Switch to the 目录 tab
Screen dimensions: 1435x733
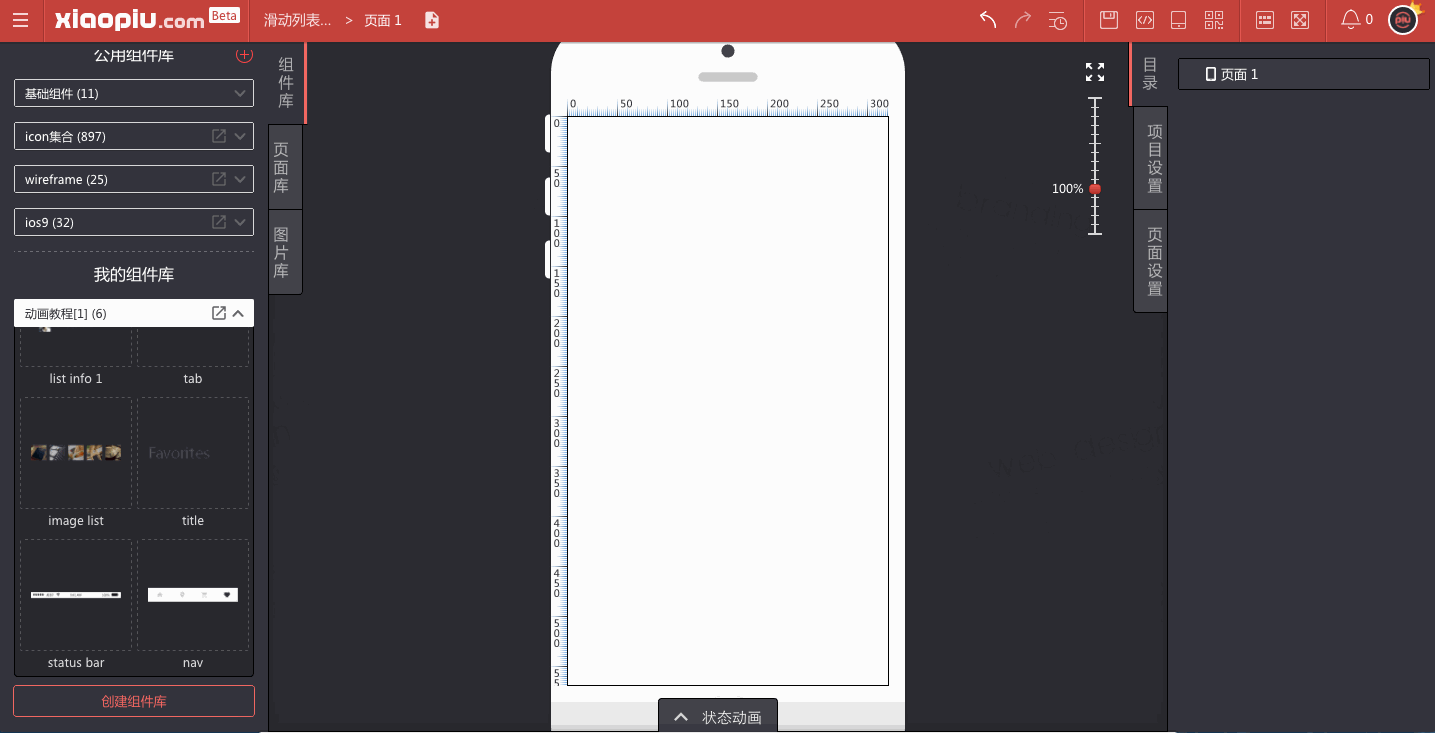click(1149, 74)
